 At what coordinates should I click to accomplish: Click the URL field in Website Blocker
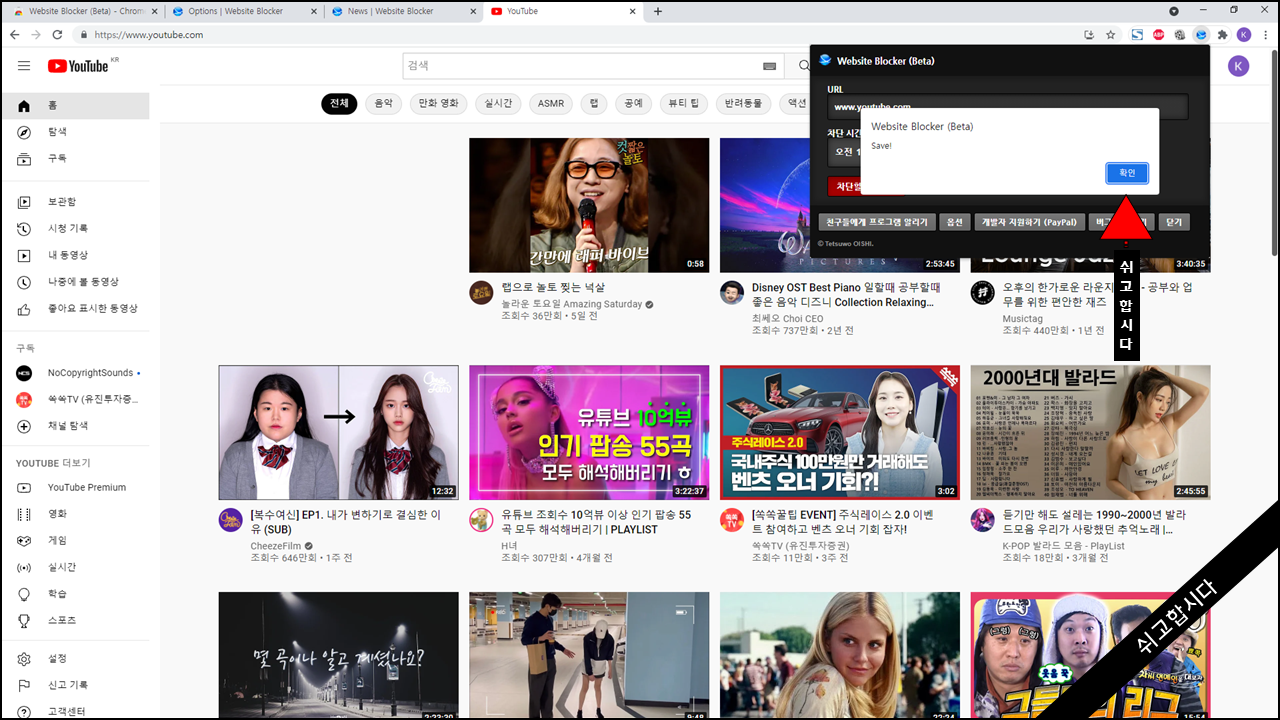1008,106
